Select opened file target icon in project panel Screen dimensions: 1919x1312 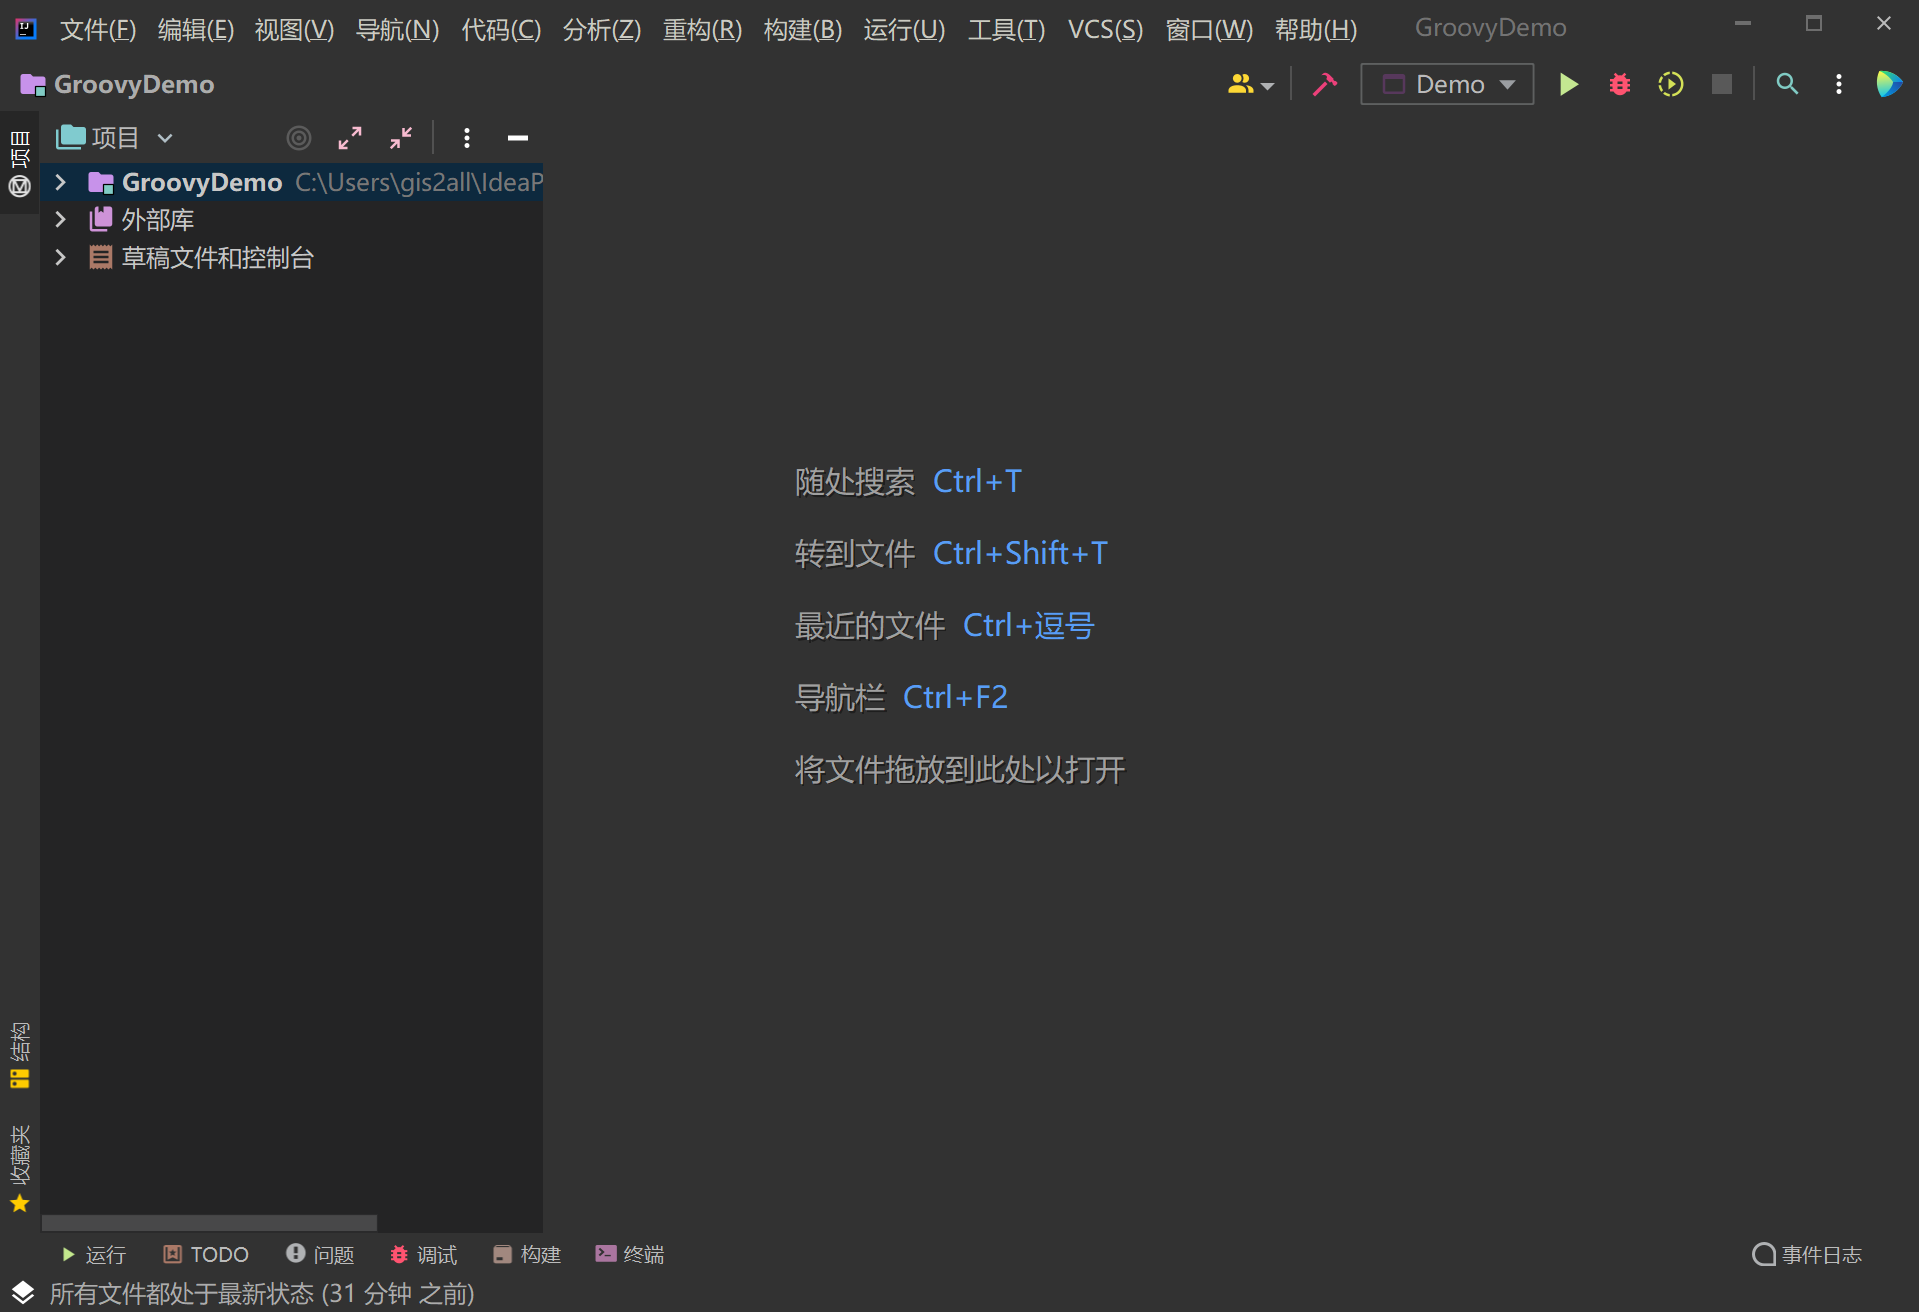(298, 138)
